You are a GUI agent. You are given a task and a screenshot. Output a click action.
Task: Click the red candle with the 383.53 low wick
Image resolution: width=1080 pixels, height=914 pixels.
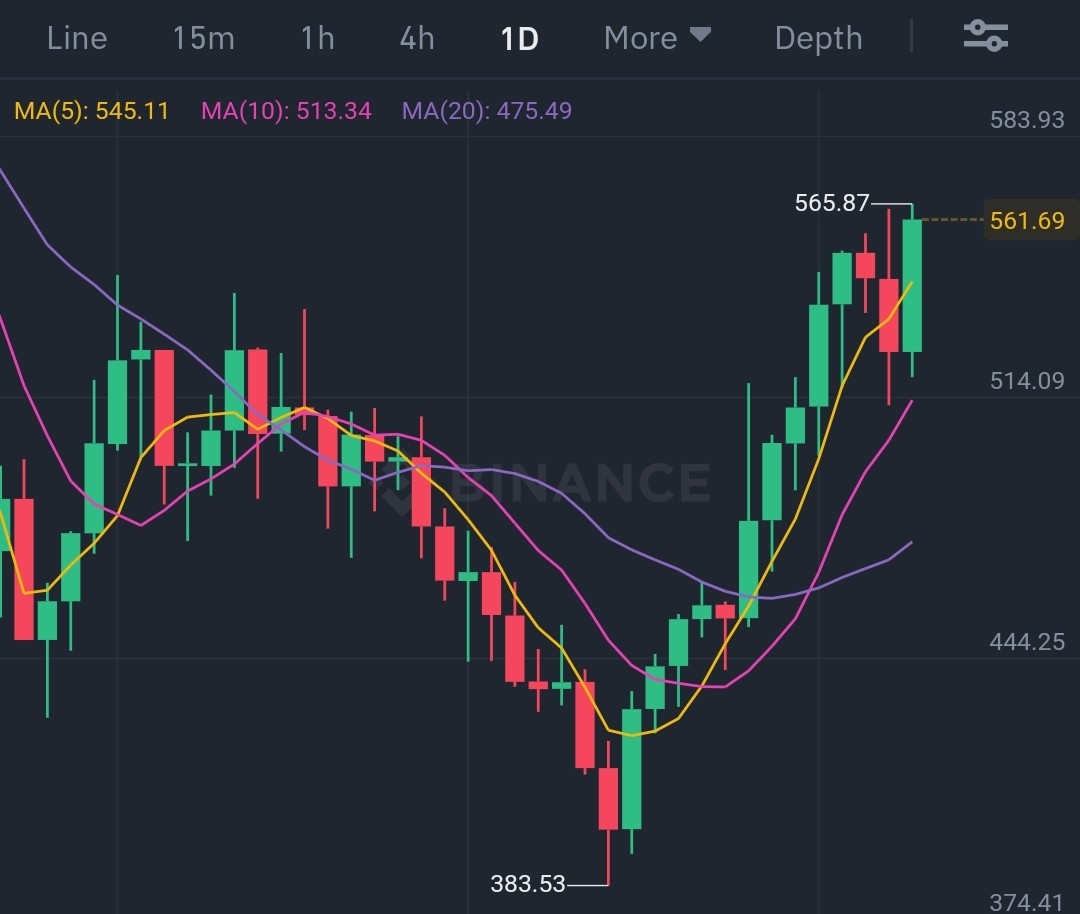608,799
